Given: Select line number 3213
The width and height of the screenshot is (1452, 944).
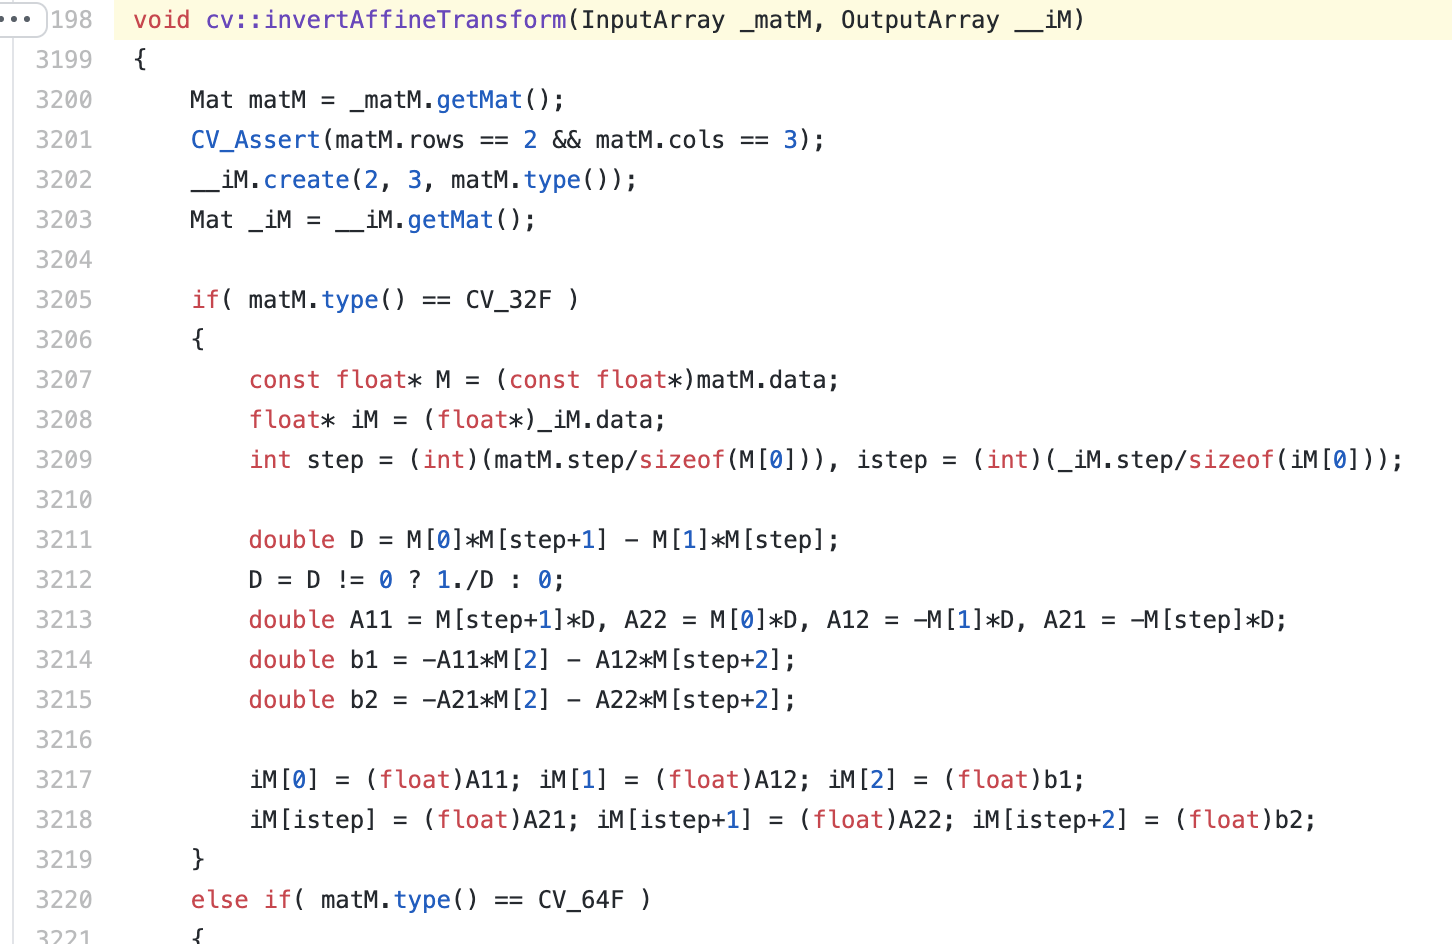Looking at the screenshot, I should (64, 619).
